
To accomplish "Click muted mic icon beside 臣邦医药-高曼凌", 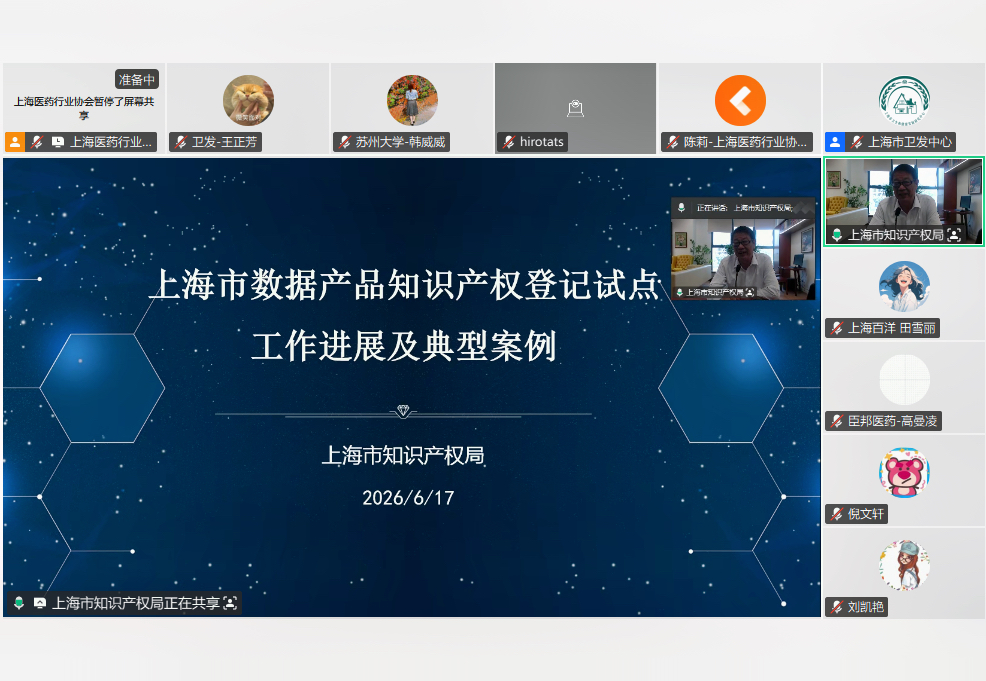I will tap(836, 421).
